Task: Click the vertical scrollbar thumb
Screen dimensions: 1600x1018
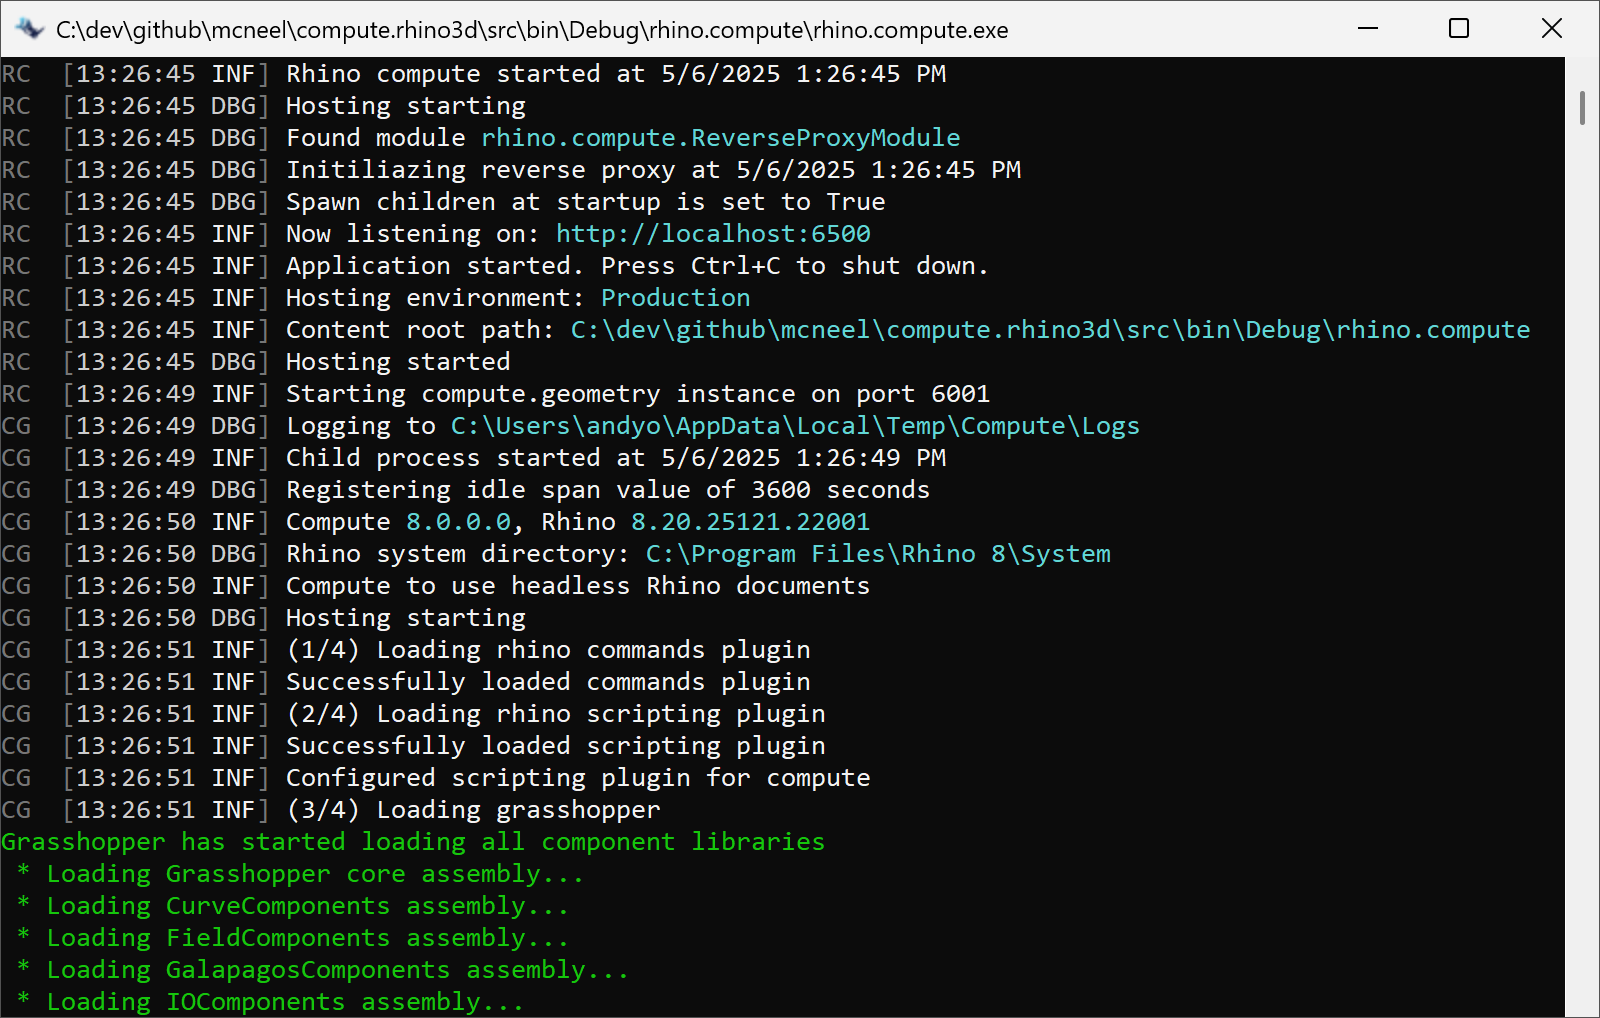Action: point(1582,108)
